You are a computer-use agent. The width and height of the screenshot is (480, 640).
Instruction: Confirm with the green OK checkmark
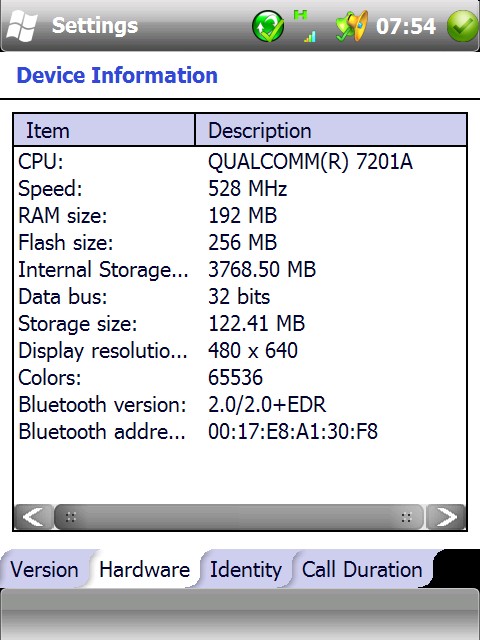[463, 26]
